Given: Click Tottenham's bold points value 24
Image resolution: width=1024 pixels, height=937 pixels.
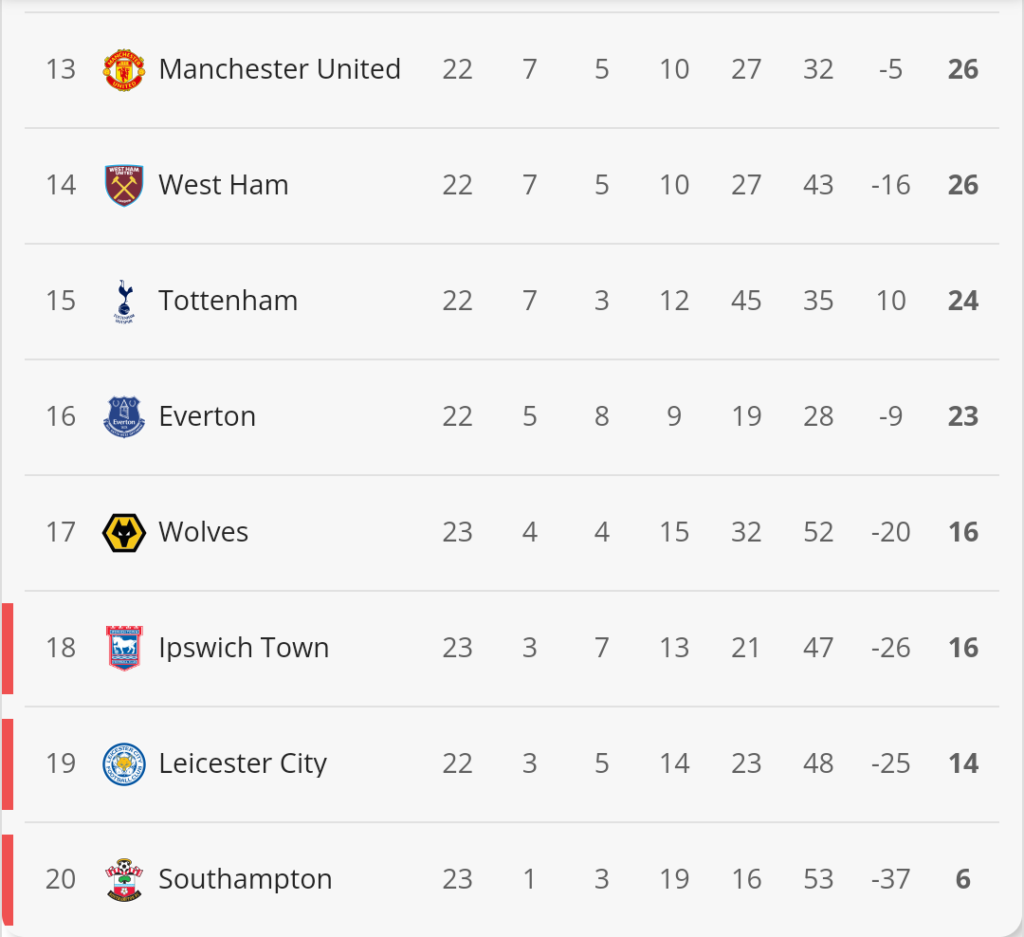Looking at the screenshot, I should click(x=963, y=301).
